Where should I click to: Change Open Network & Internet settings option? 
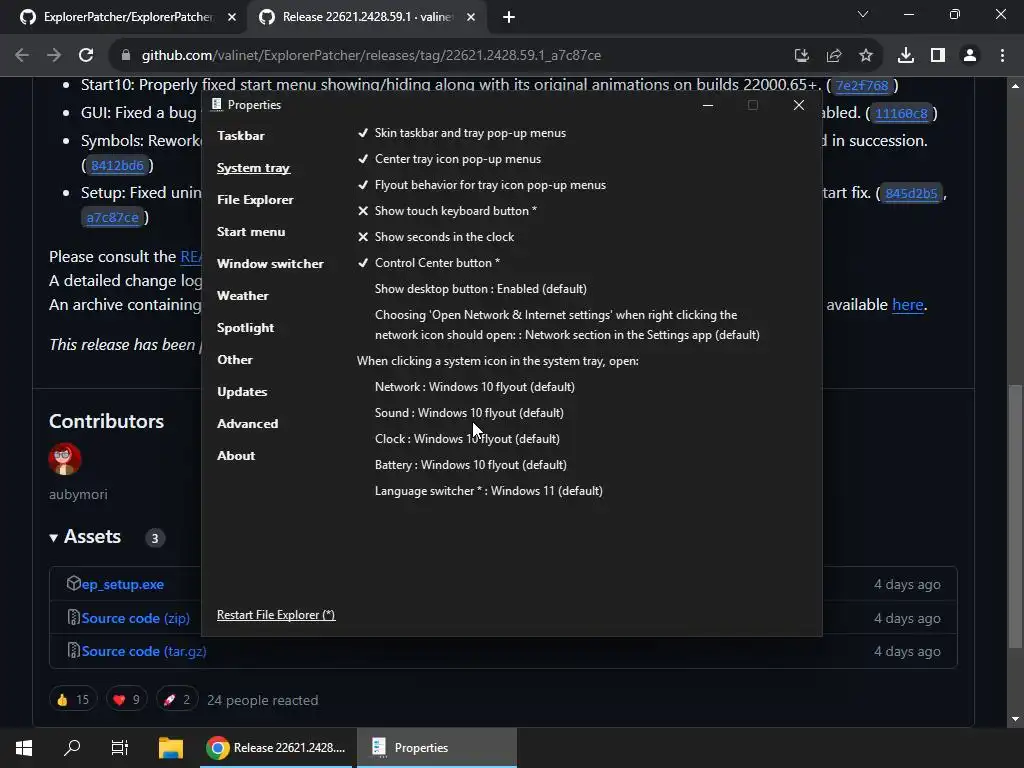coord(567,325)
